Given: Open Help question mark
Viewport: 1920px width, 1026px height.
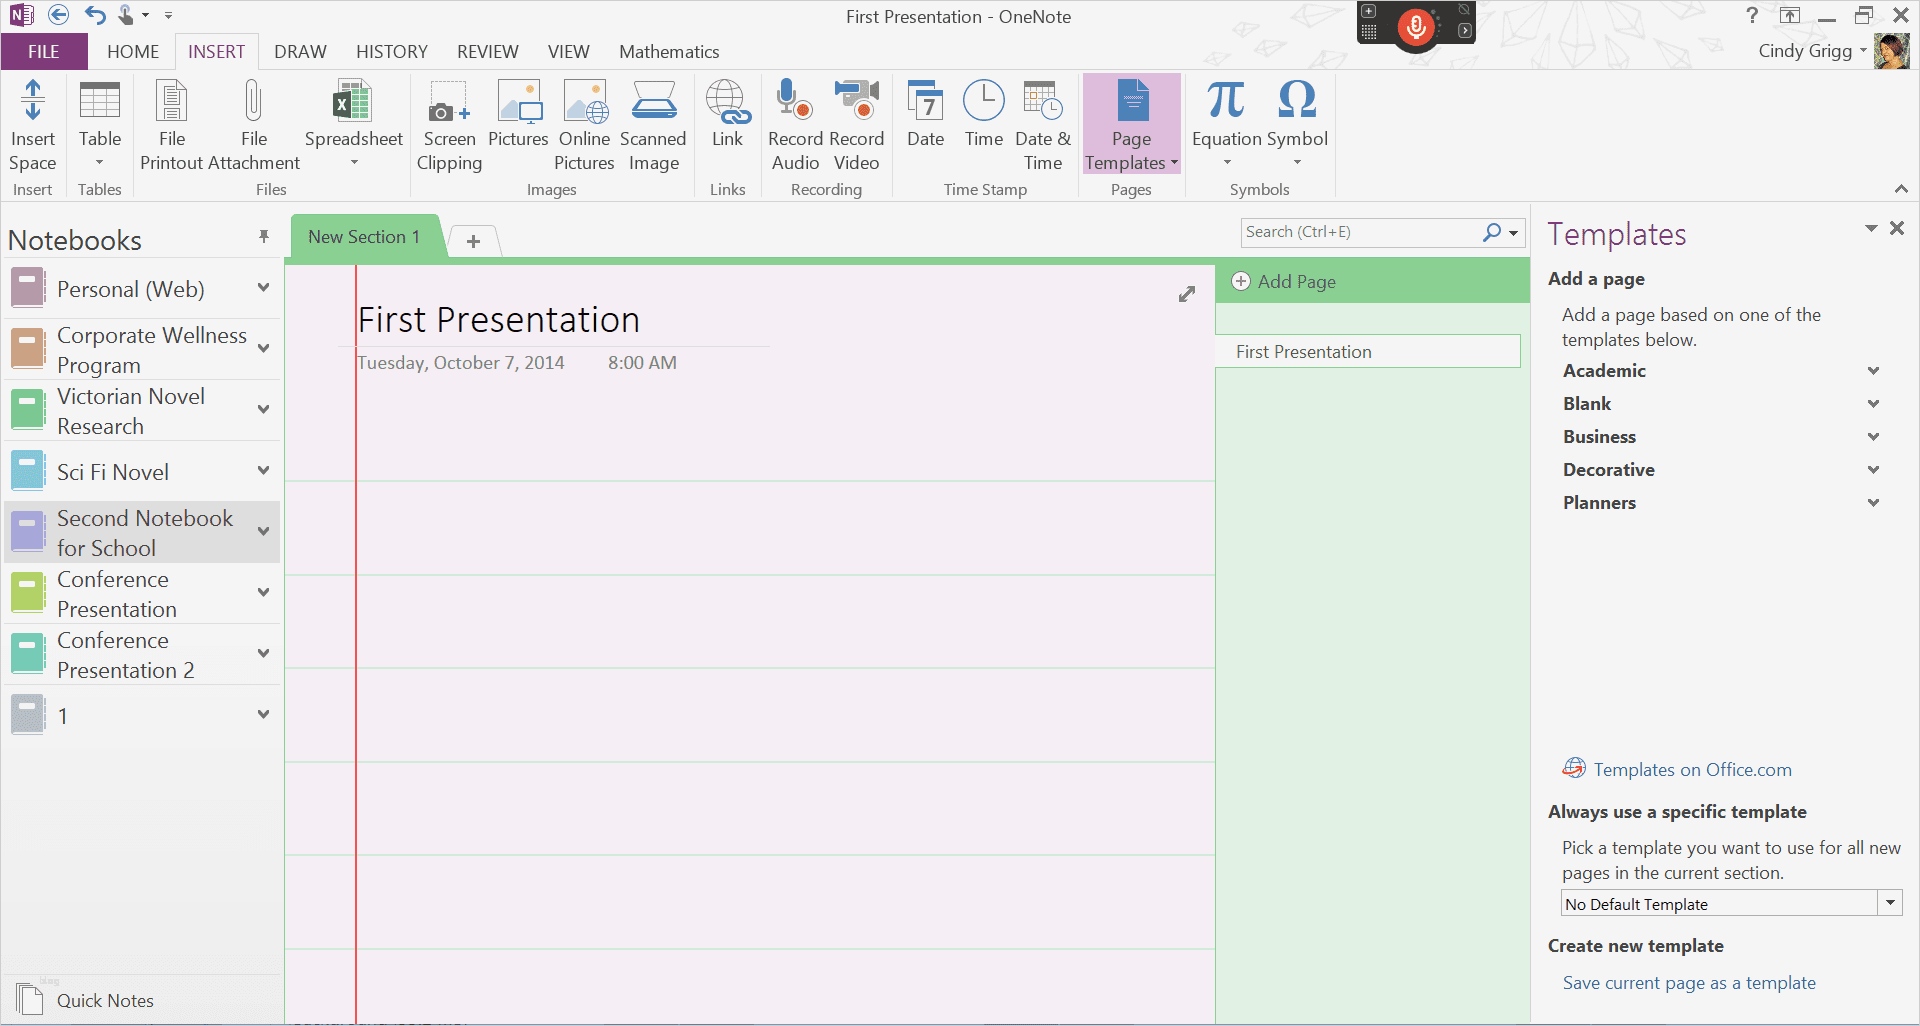Looking at the screenshot, I should [x=1752, y=15].
